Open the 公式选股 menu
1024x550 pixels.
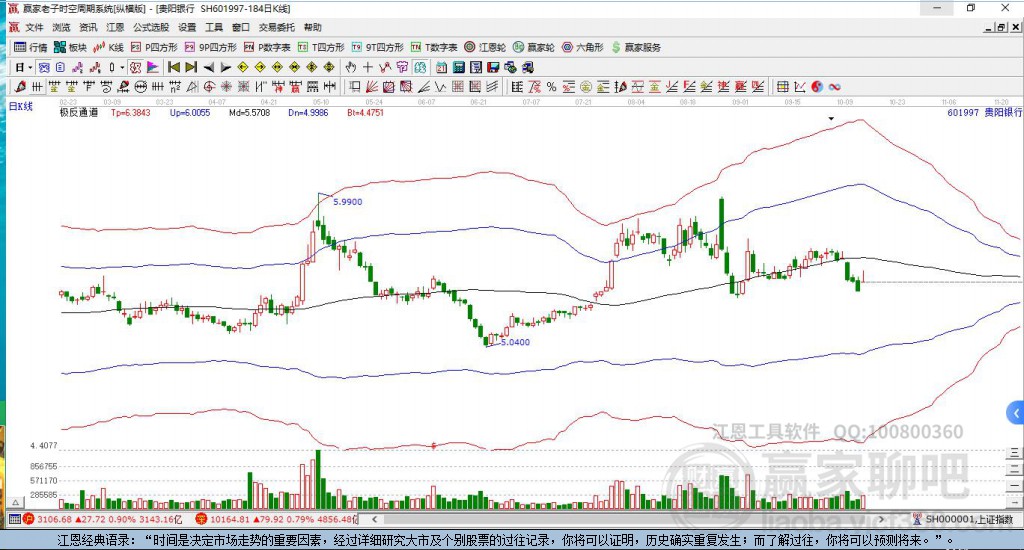151,27
